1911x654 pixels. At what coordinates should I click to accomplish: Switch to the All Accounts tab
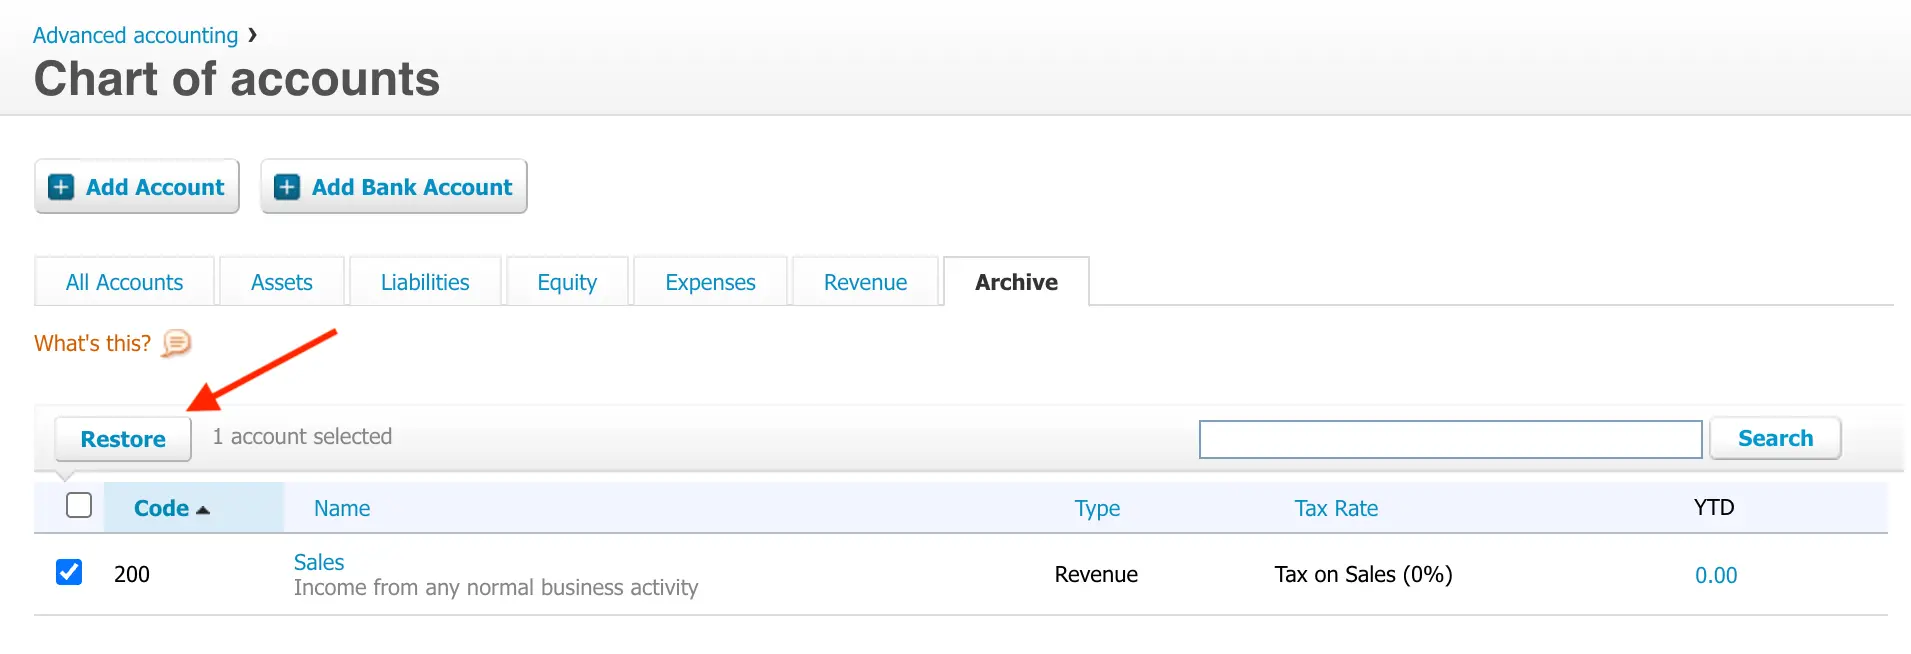(124, 282)
